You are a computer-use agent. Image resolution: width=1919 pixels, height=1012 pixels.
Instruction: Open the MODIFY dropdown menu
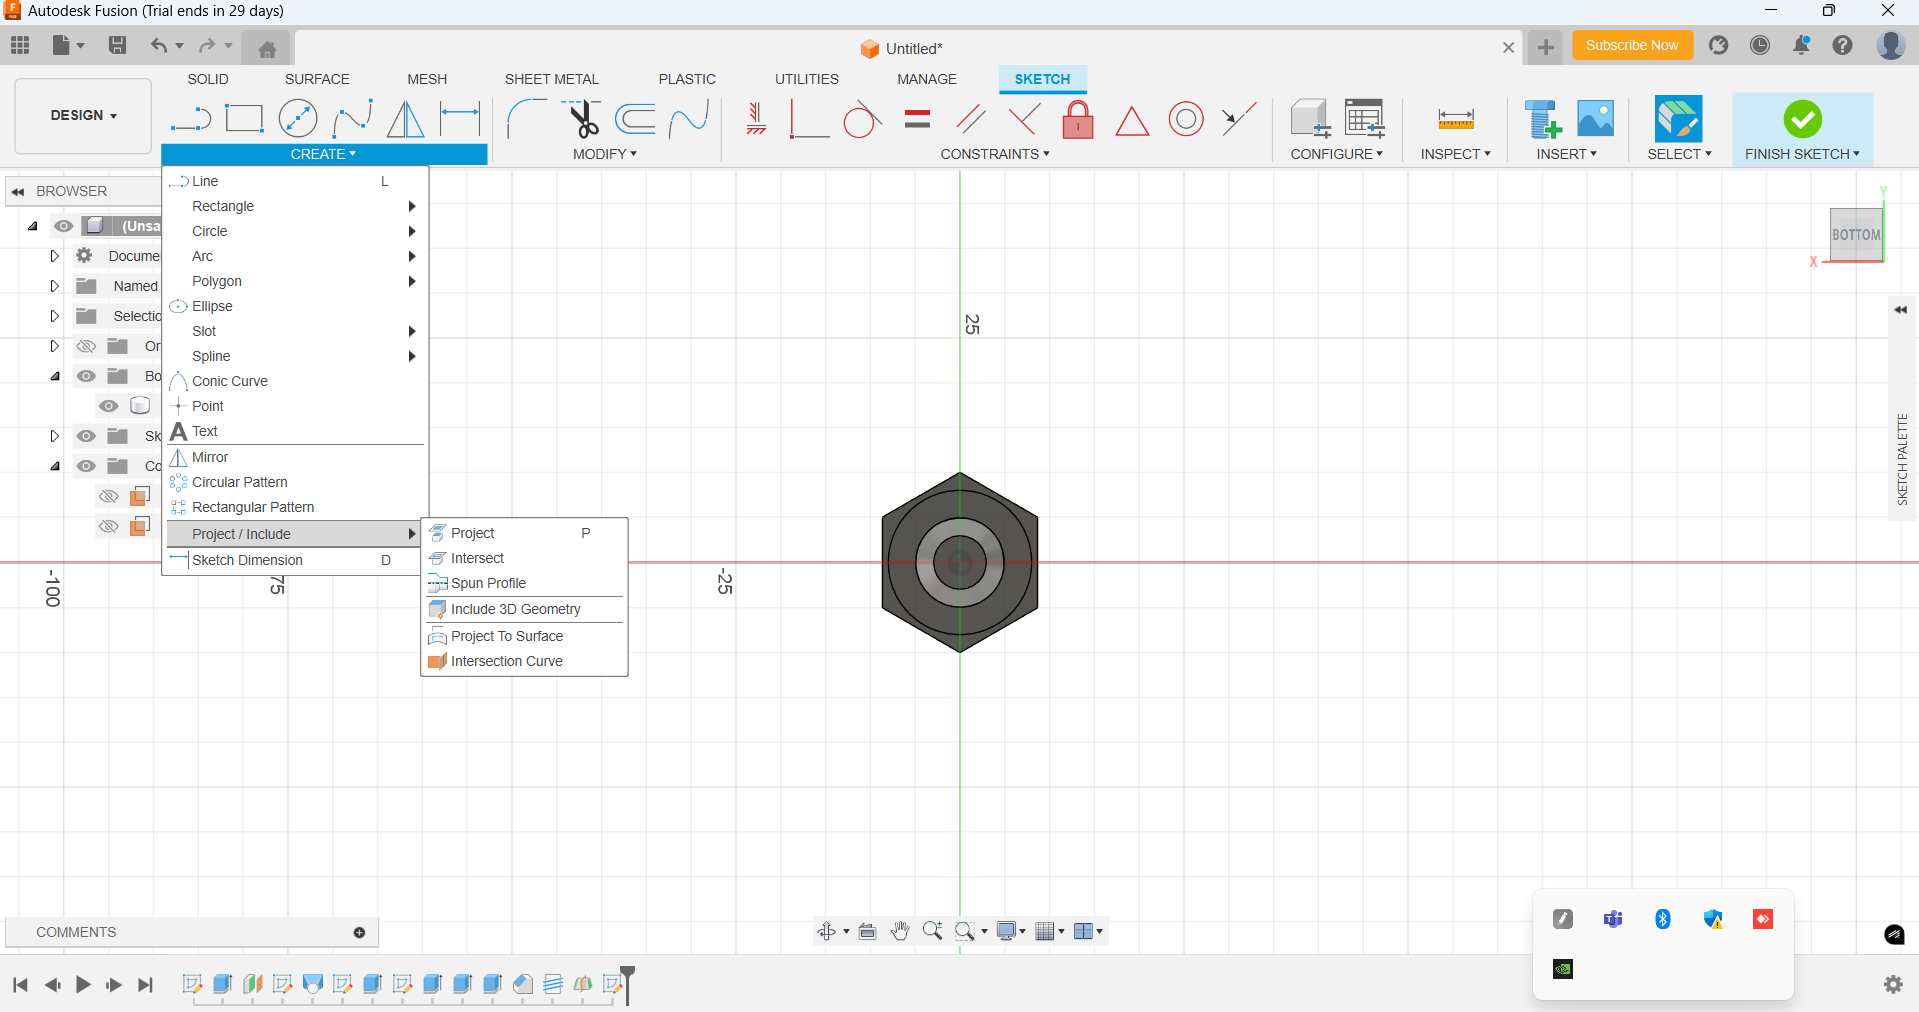point(604,154)
